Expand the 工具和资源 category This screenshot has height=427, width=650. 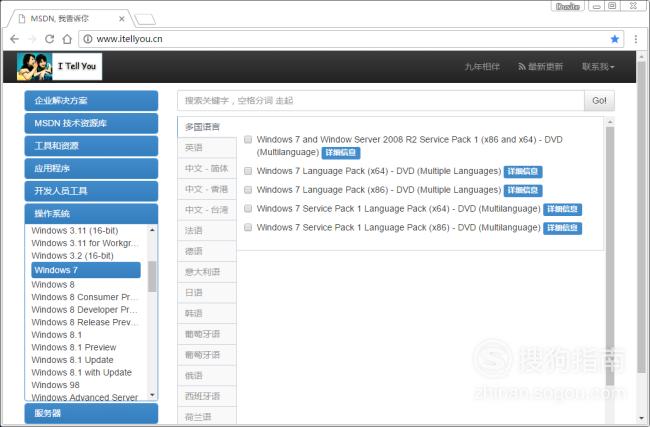click(x=91, y=146)
